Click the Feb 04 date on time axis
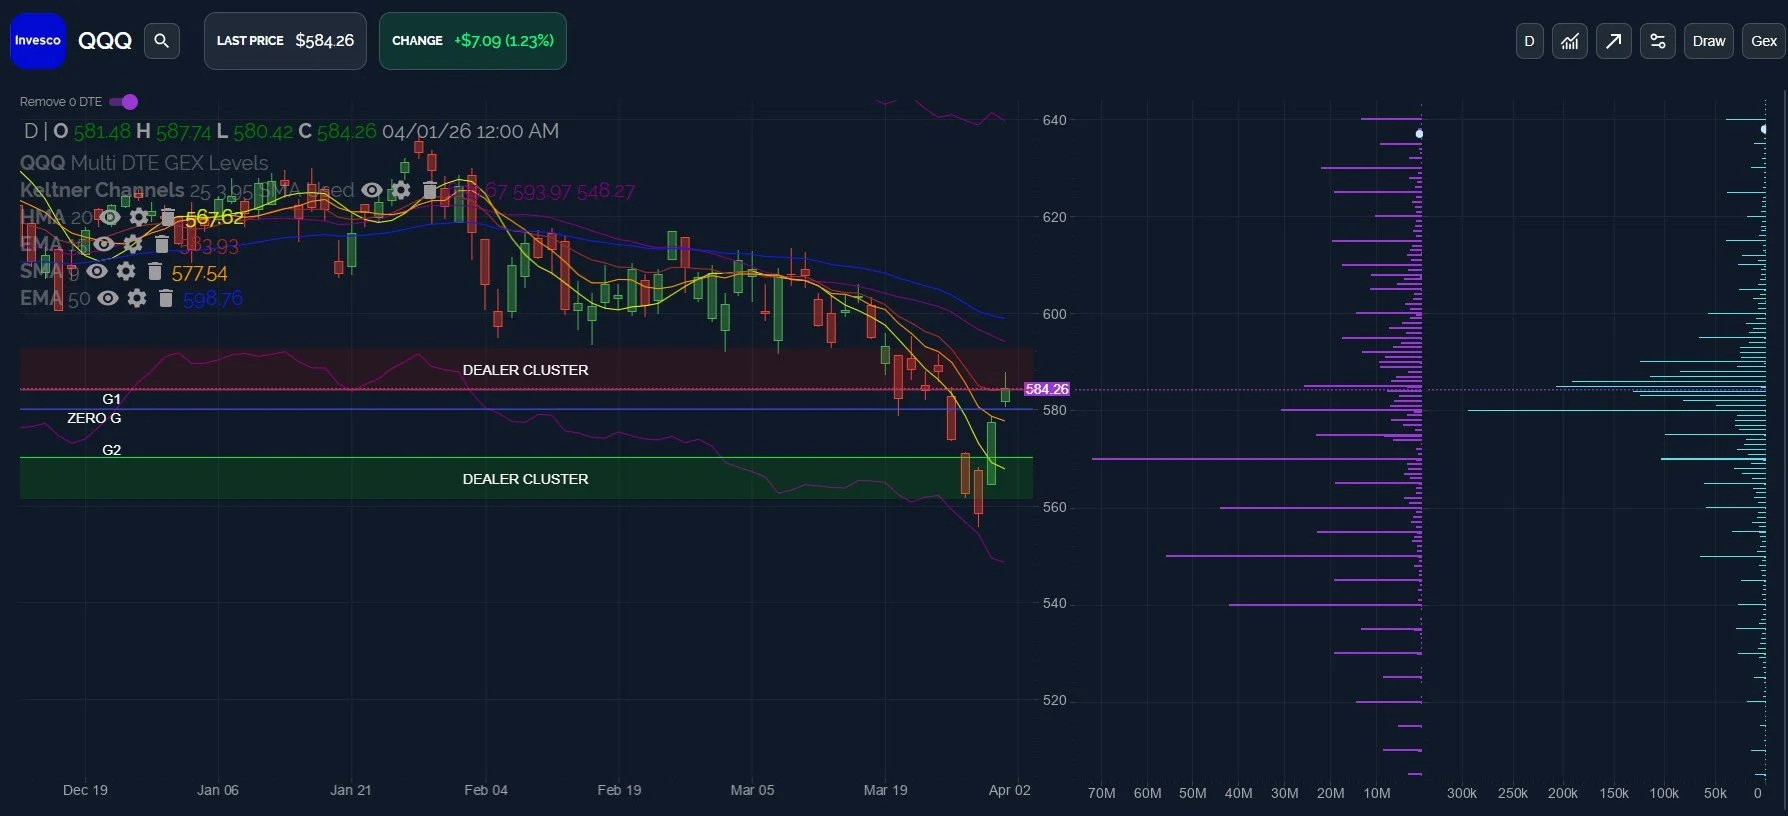This screenshot has height=816, width=1788. point(486,790)
